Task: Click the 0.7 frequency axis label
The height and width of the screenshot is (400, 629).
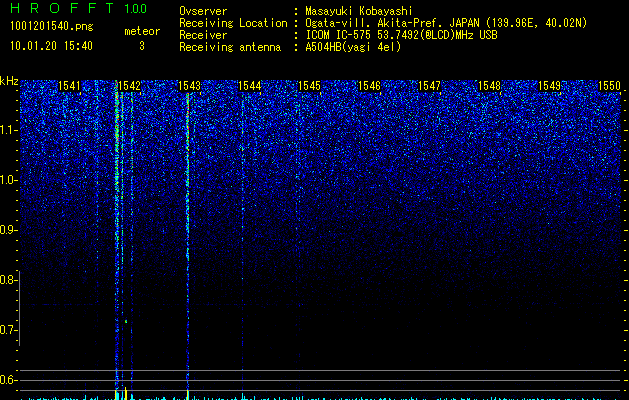Action: point(7,330)
